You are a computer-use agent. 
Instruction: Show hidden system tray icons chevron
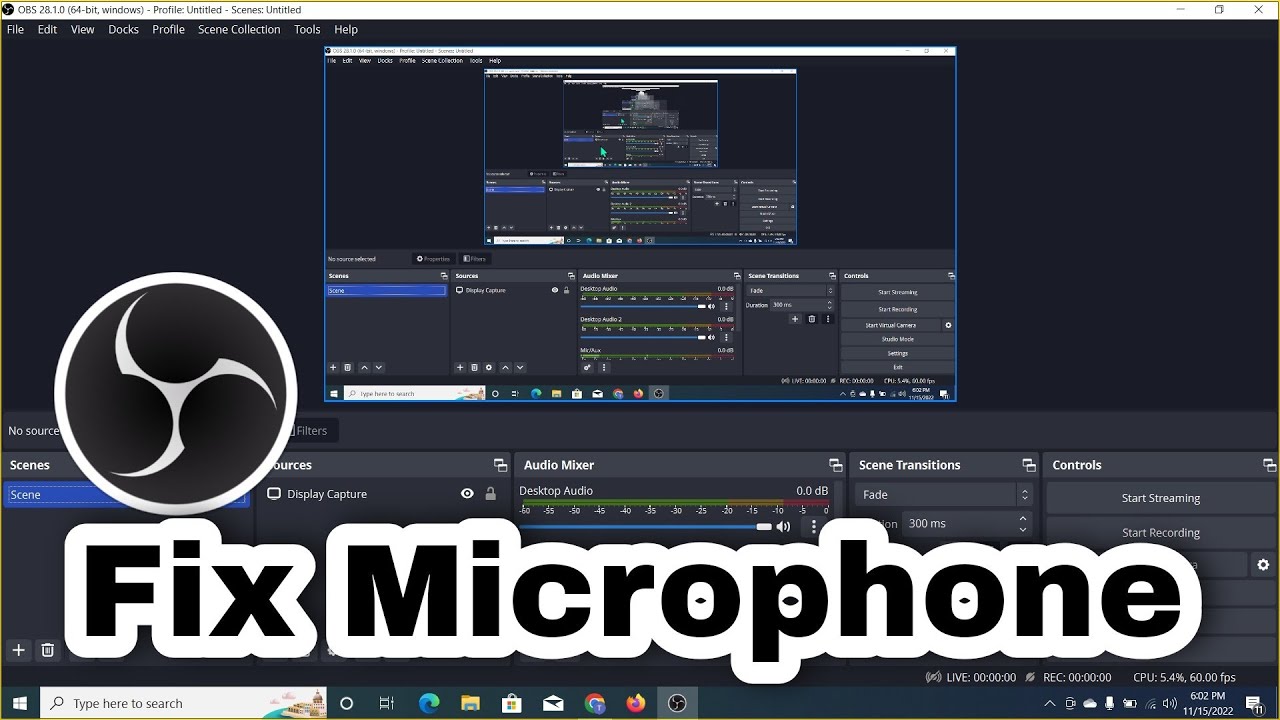click(x=1049, y=703)
